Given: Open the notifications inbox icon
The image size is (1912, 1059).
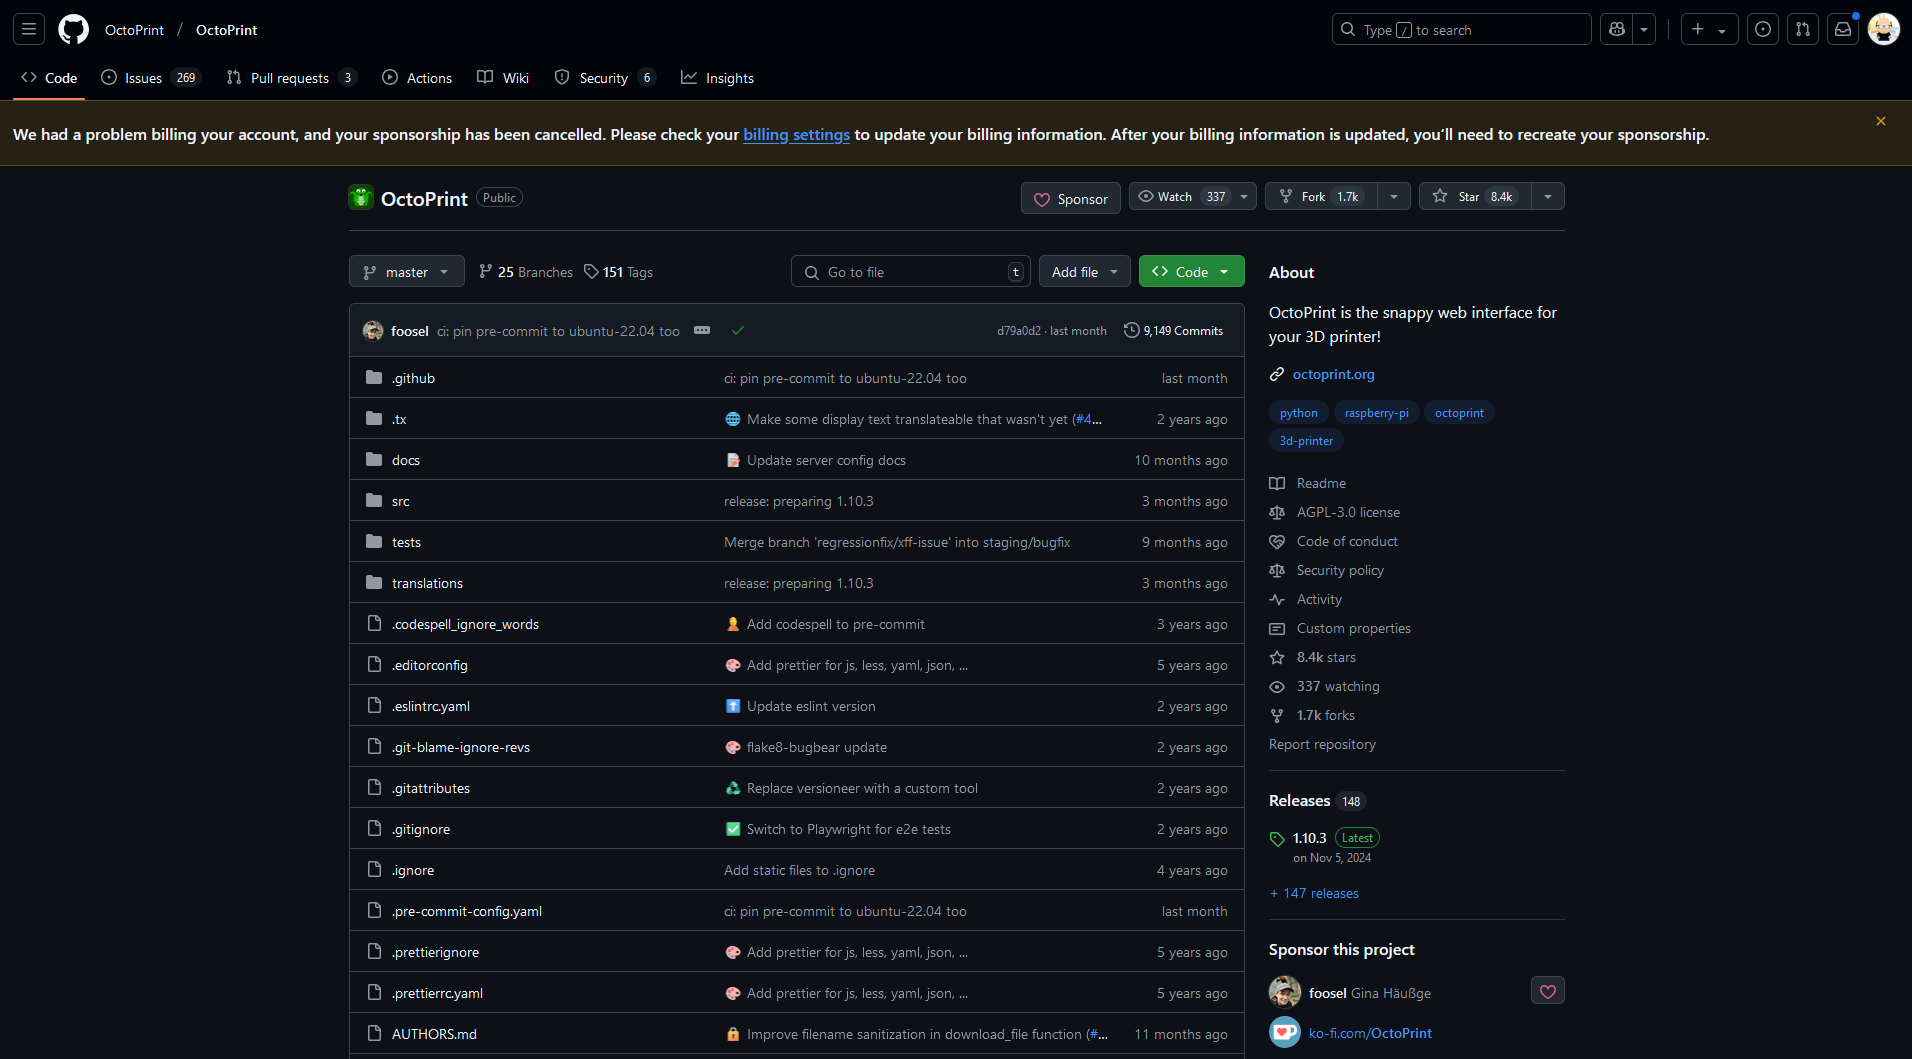Looking at the screenshot, I should pyautogui.click(x=1843, y=30).
